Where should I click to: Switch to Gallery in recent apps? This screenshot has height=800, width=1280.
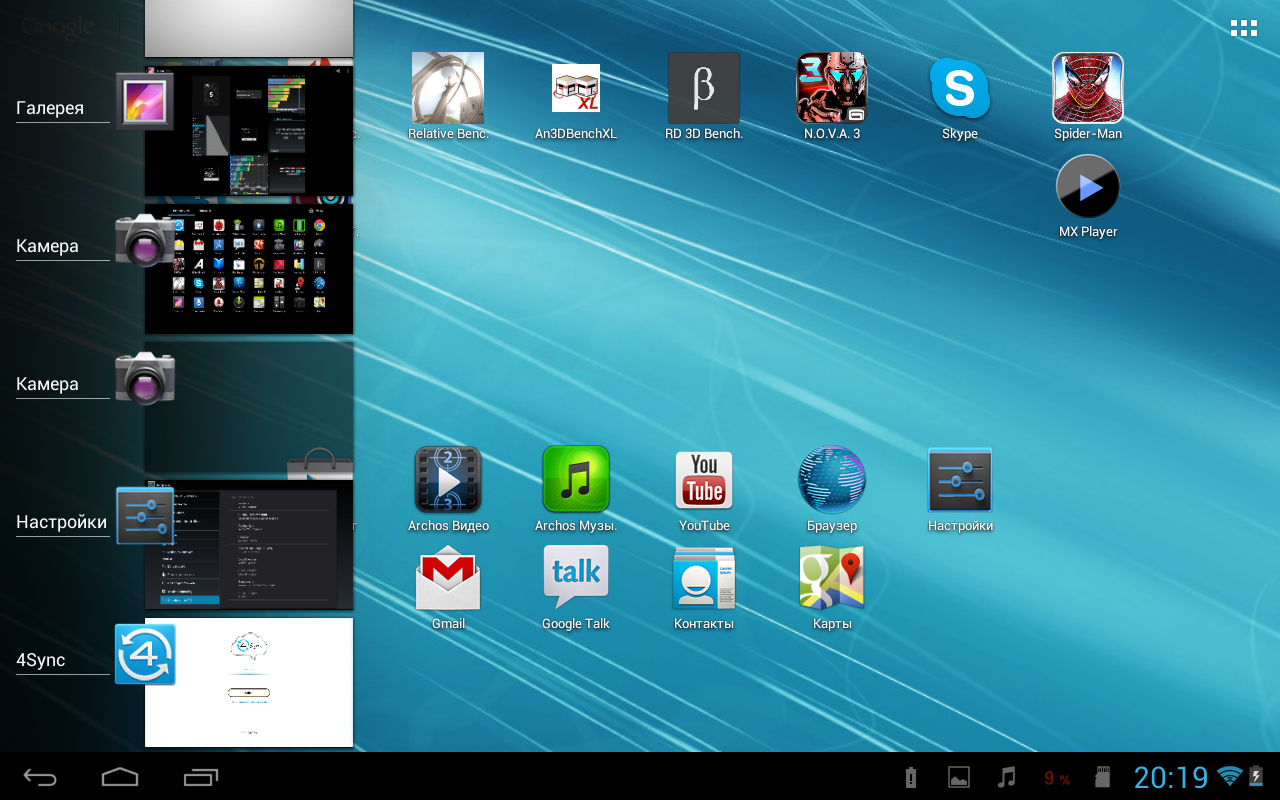point(249,130)
